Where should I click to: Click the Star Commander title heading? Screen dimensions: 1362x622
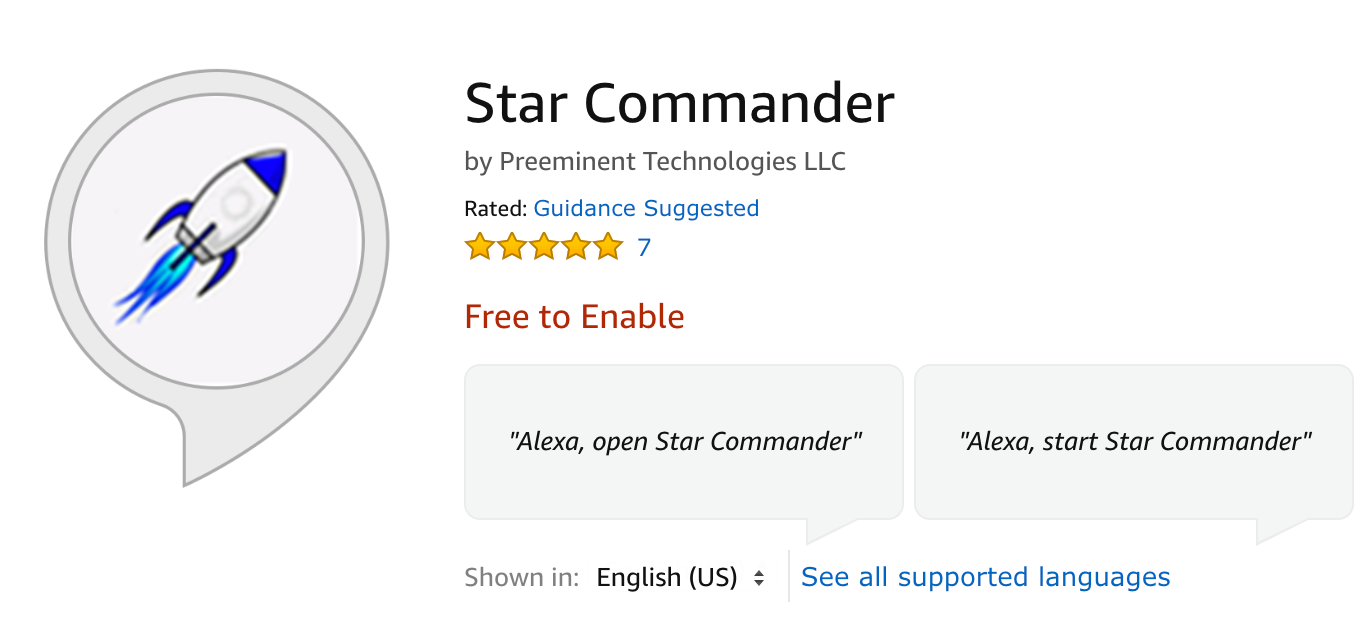coord(679,103)
